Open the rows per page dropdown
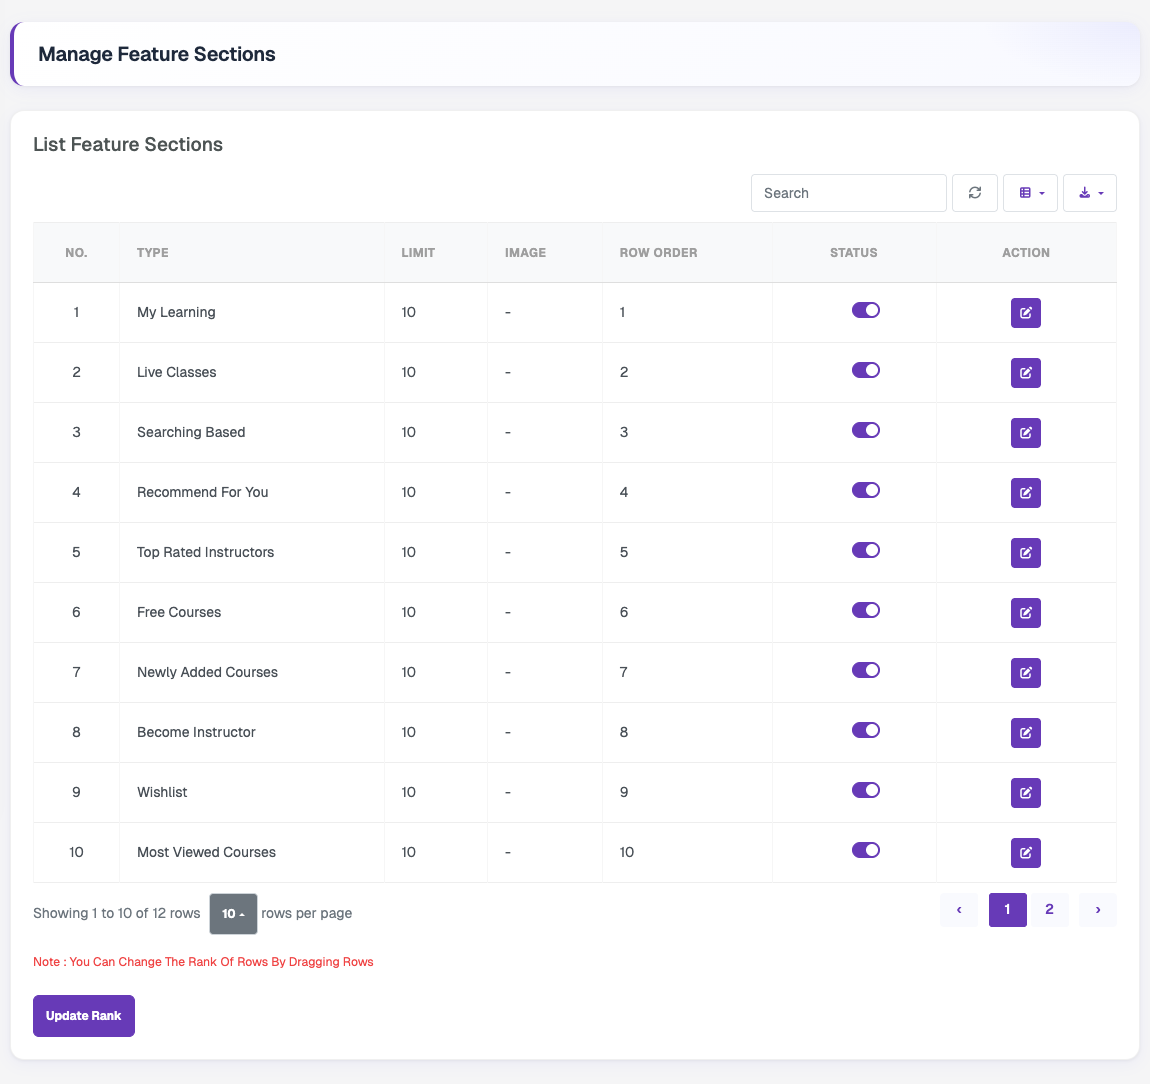Viewport: 1150px width, 1084px height. 233,914
